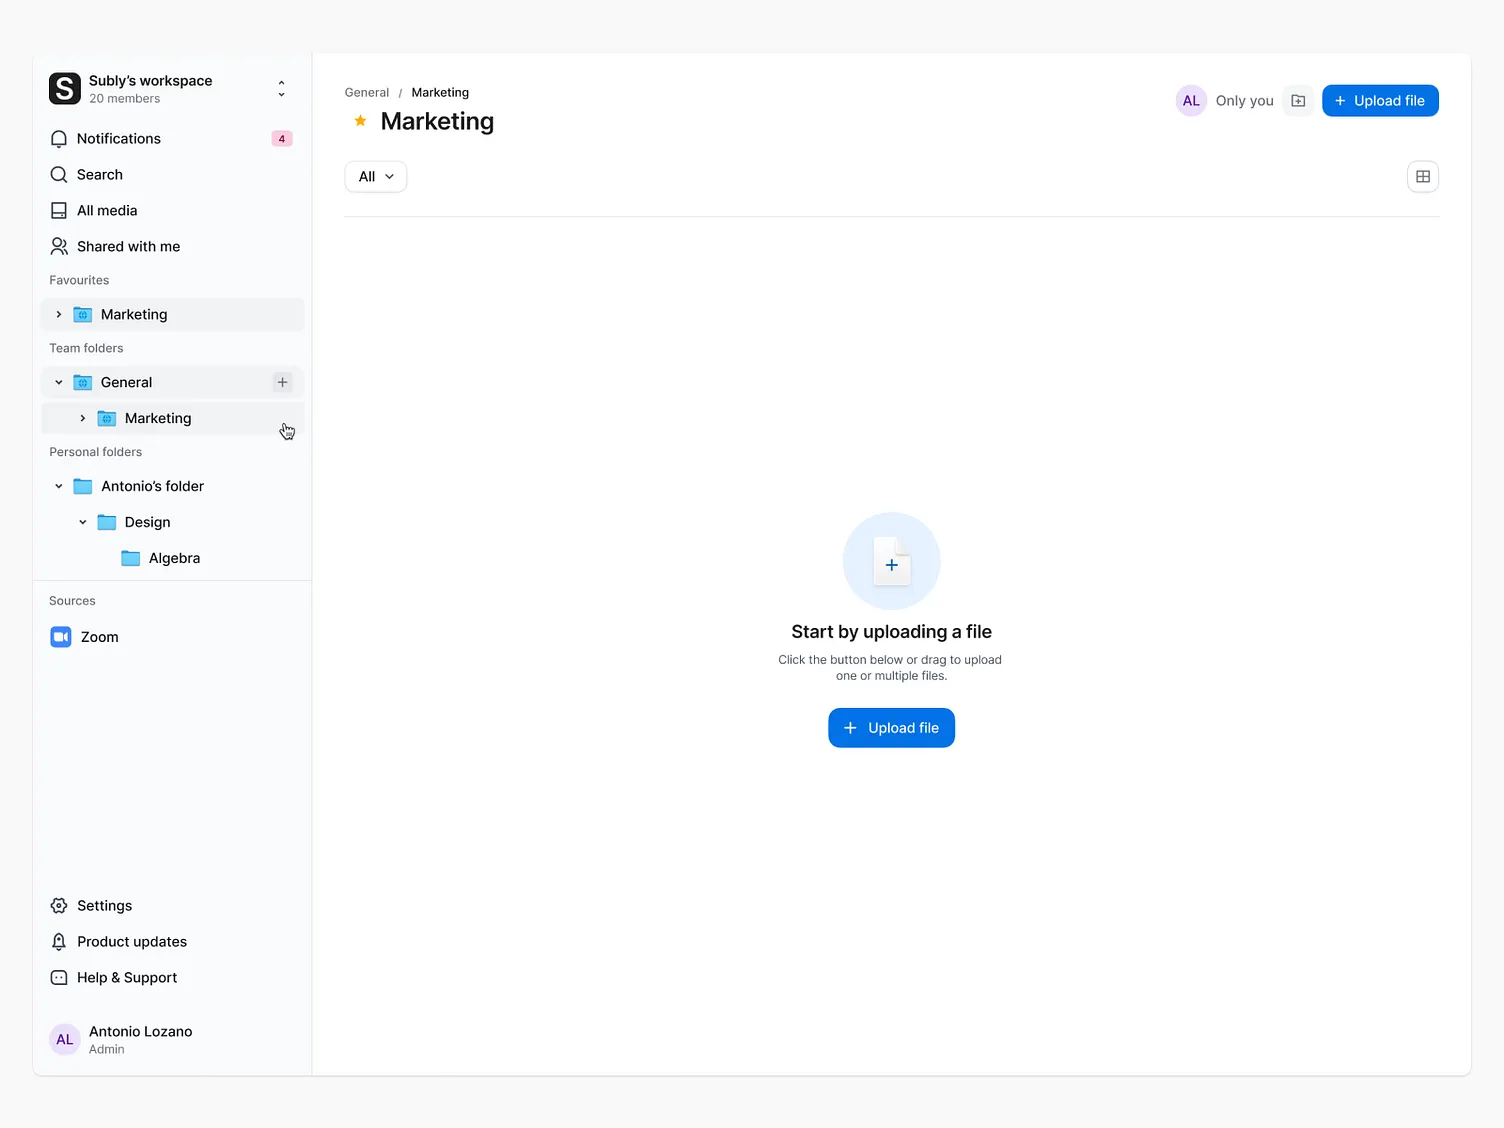1504x1128 pixels.
Task: Expand the Marketing folder under General
Action: (82, 418)
